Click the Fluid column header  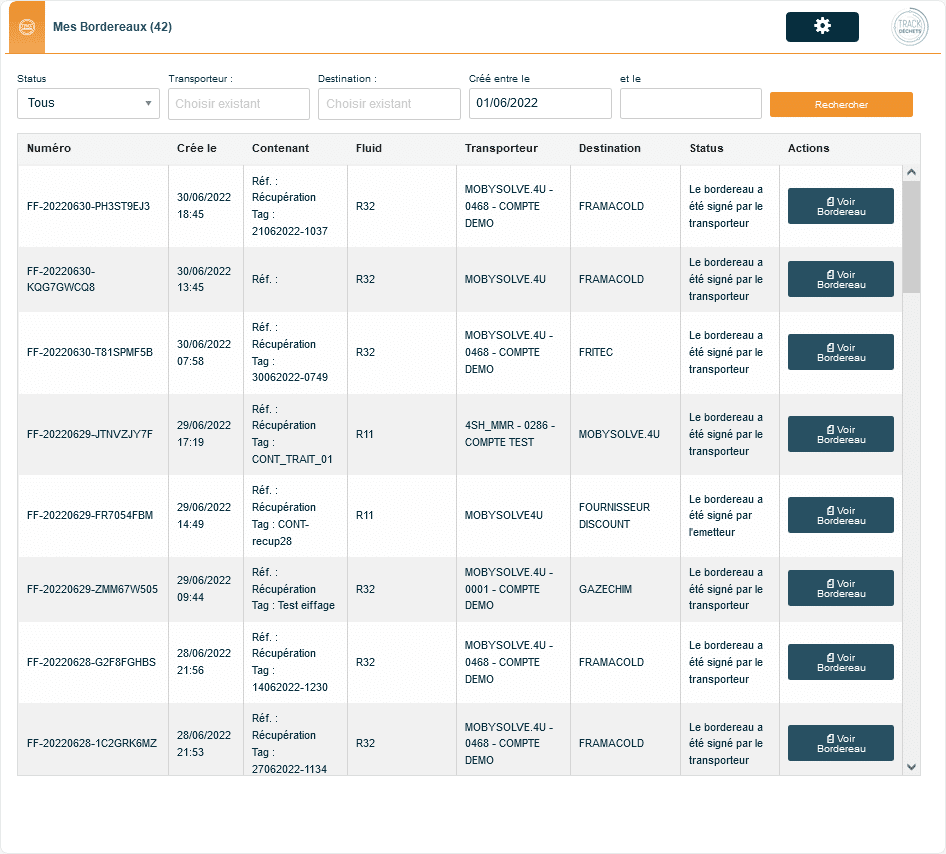coord(369,148)
